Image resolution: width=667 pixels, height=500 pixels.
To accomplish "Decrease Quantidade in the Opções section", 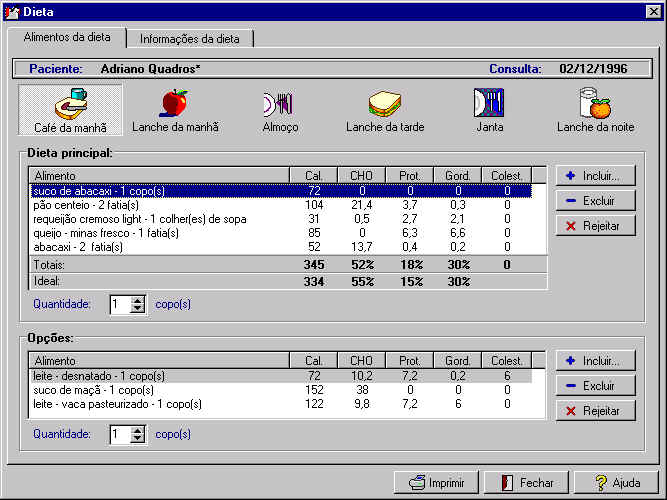I will pos(138,439).
